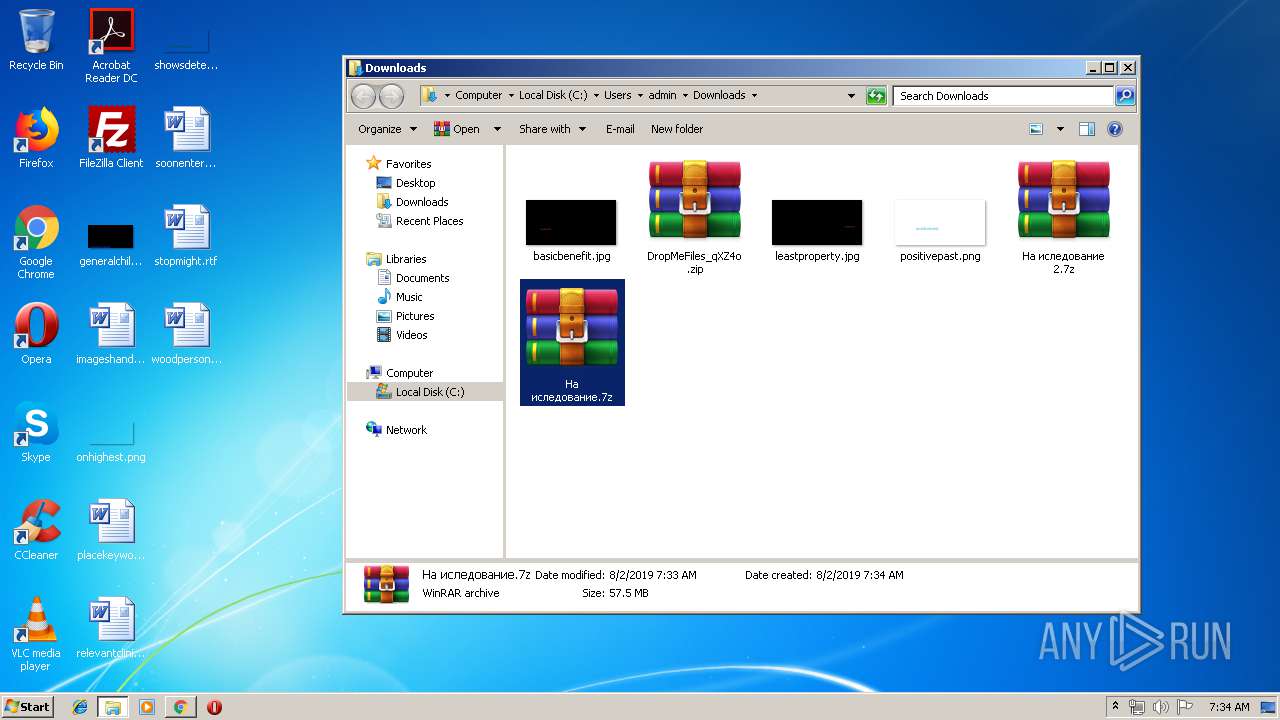Viewport: 1280px width, 720px height.
Task: Open Action Center flag tray icon
Action: pyautogui.click(x=1185, y=707)
